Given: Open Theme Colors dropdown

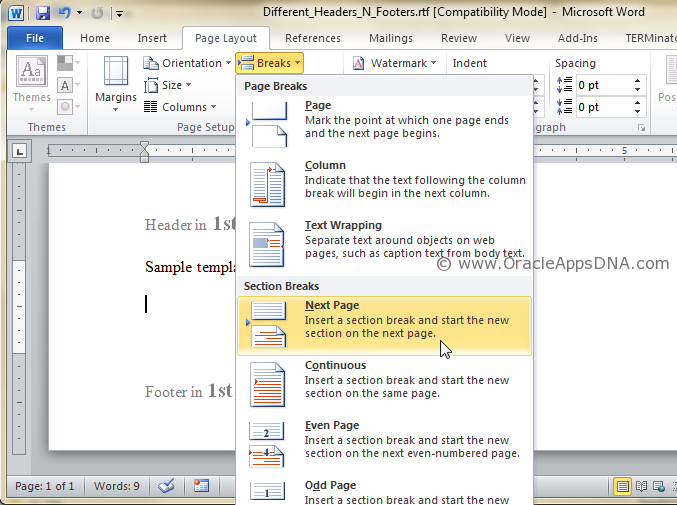Looking at the screenshot, I should click(x=69, y=63).
